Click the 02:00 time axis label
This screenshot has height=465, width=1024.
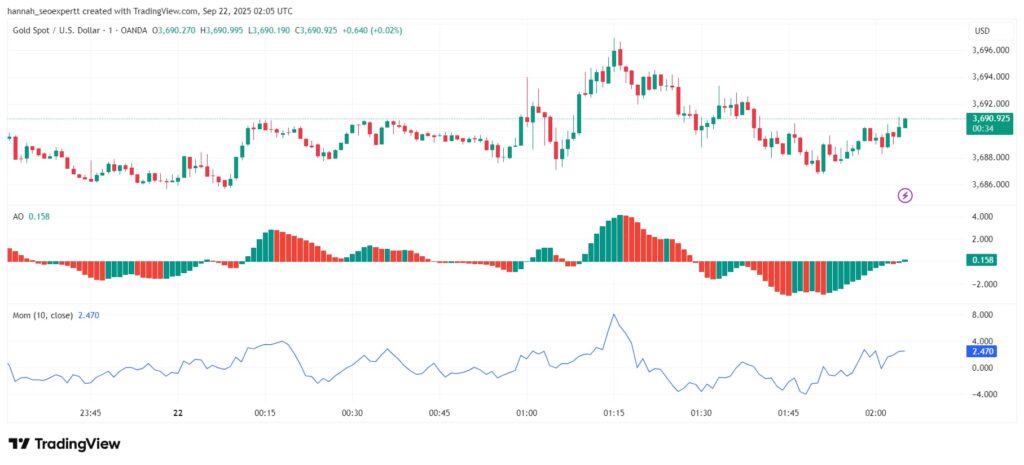[876, 413]
